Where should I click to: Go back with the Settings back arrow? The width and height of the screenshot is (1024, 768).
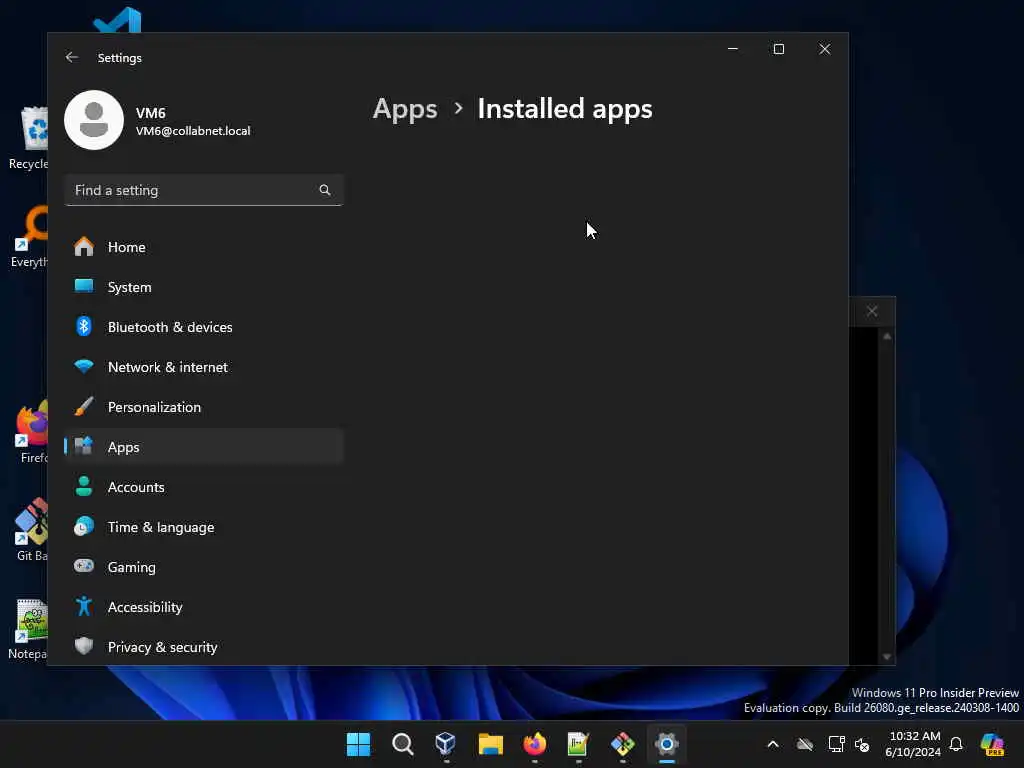(72, 57)
